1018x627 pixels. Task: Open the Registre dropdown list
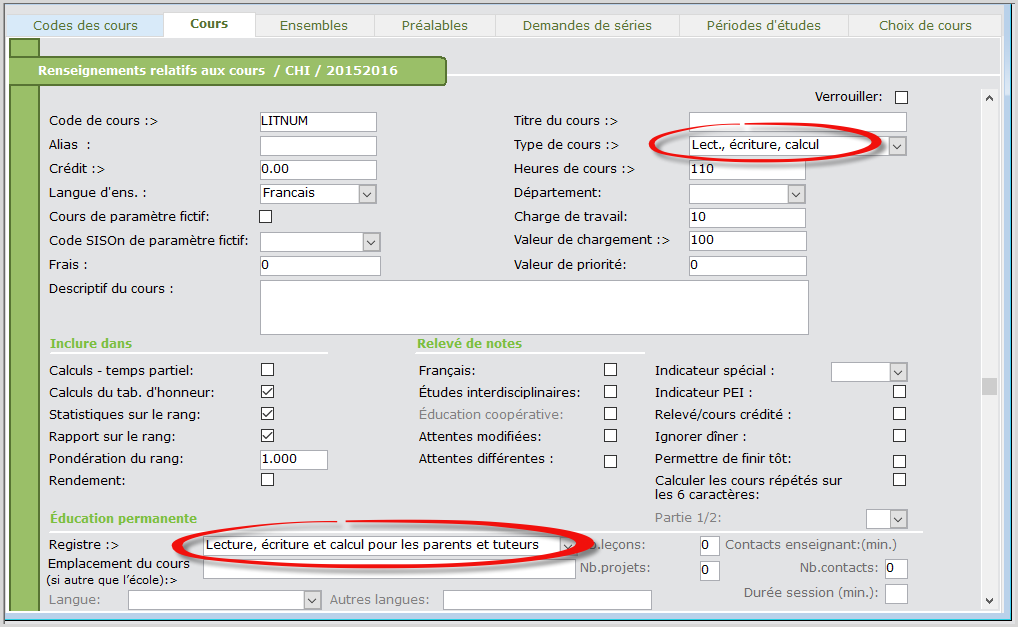[x=567, y=546]
